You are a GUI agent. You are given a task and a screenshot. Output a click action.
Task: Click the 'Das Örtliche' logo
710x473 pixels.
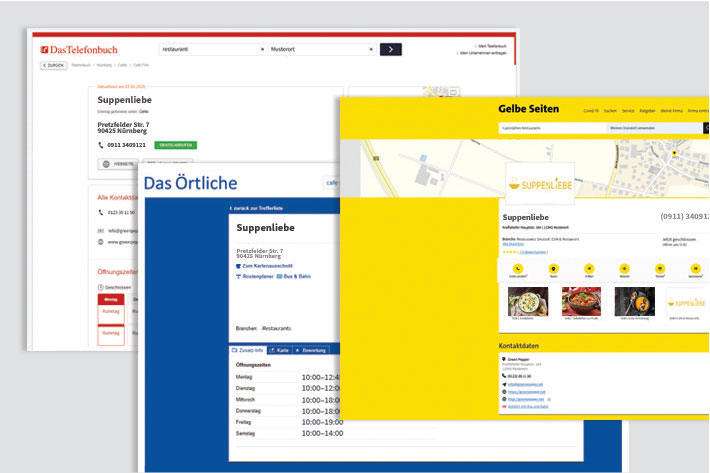coord(190,183)
